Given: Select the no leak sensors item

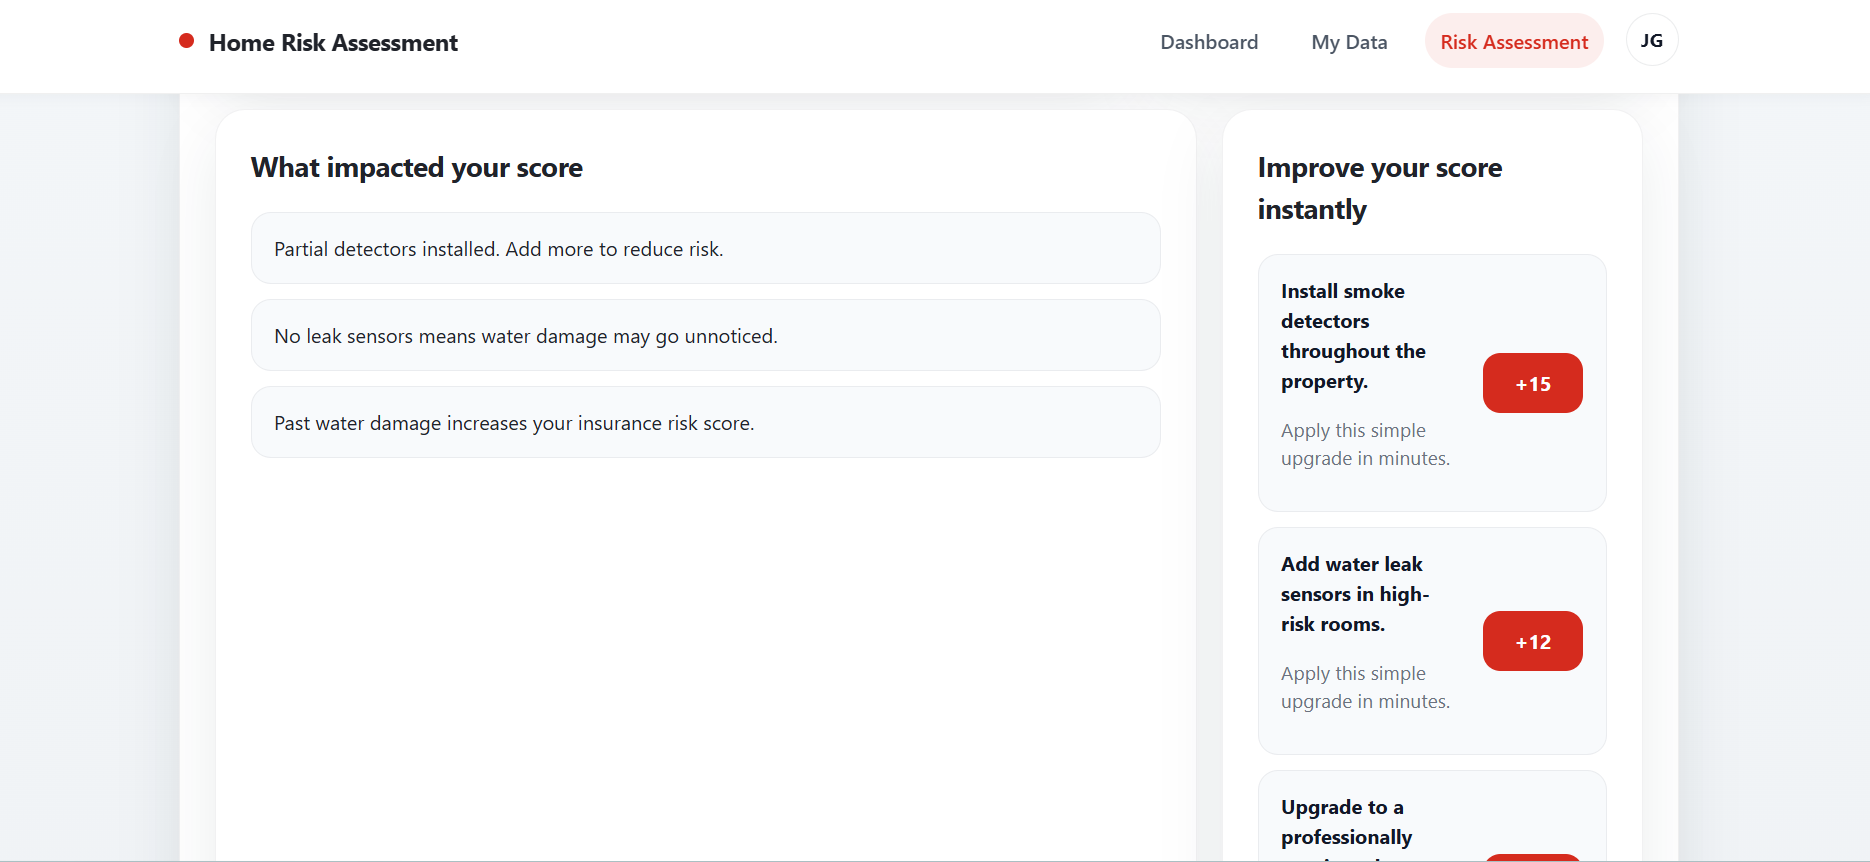Looking at the screenshot, I should (705, 335).
